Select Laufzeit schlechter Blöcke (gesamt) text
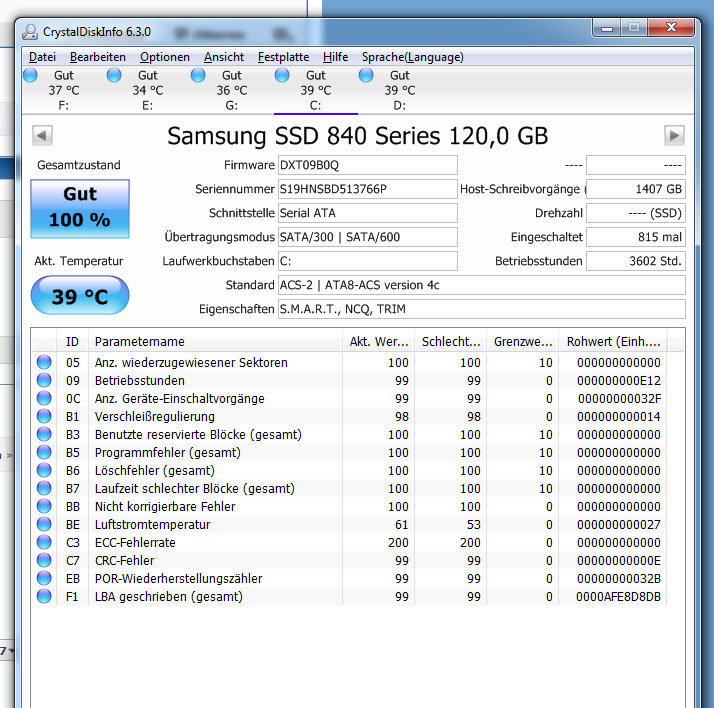This screenshot has height=708, width=714. point(194,489)
